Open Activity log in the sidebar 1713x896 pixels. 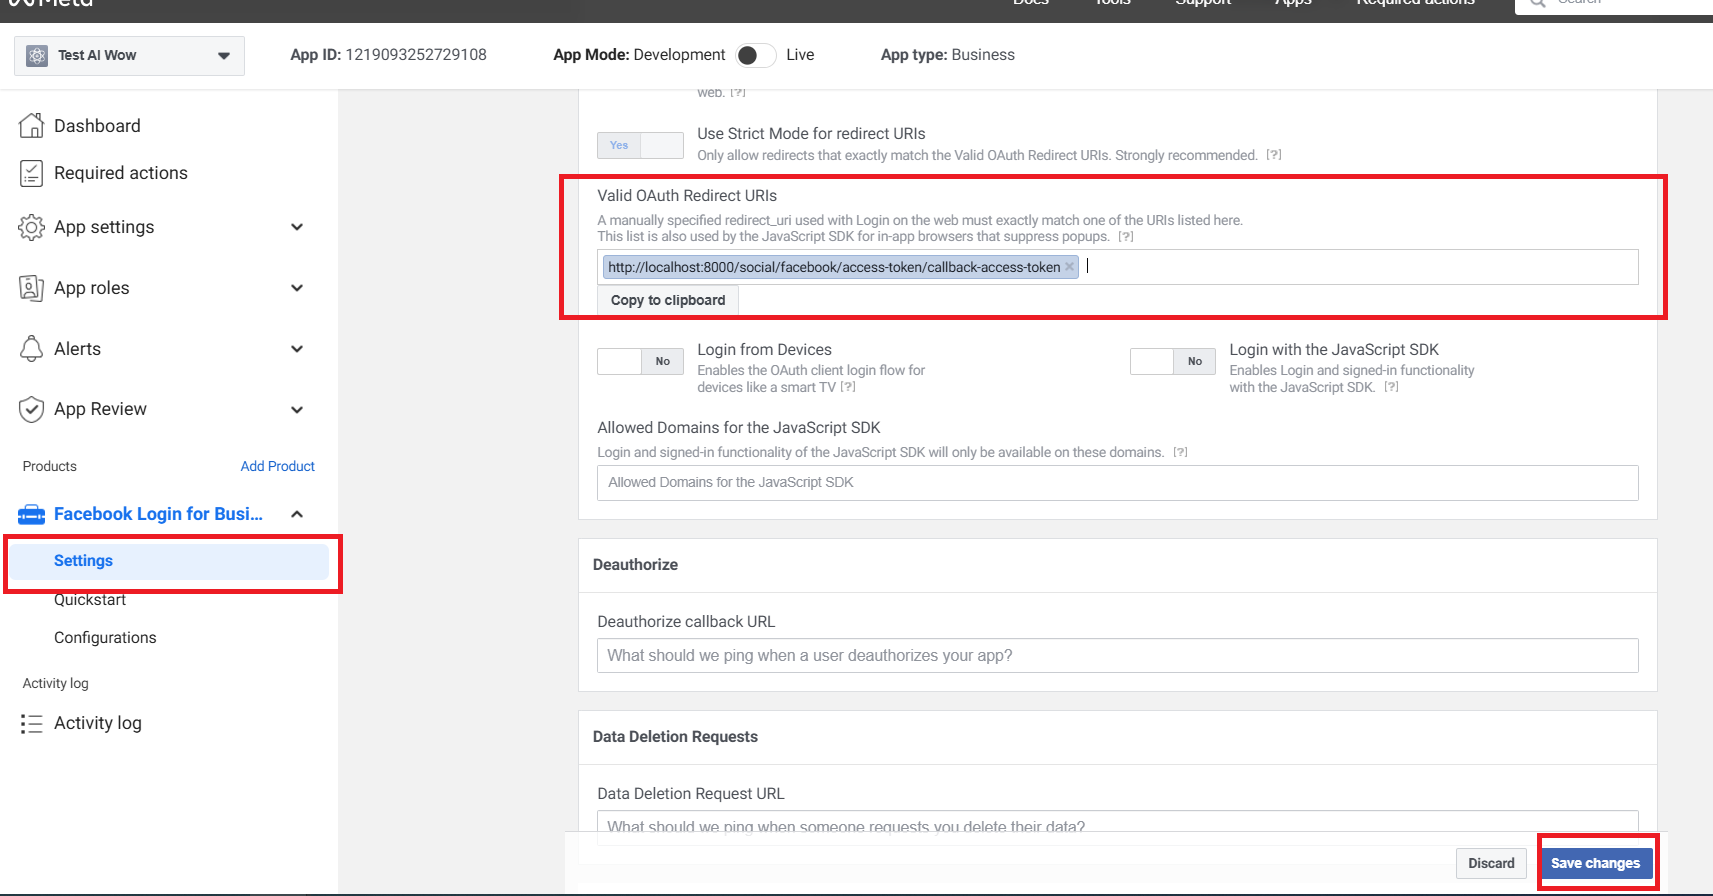[x=98, y=723]
